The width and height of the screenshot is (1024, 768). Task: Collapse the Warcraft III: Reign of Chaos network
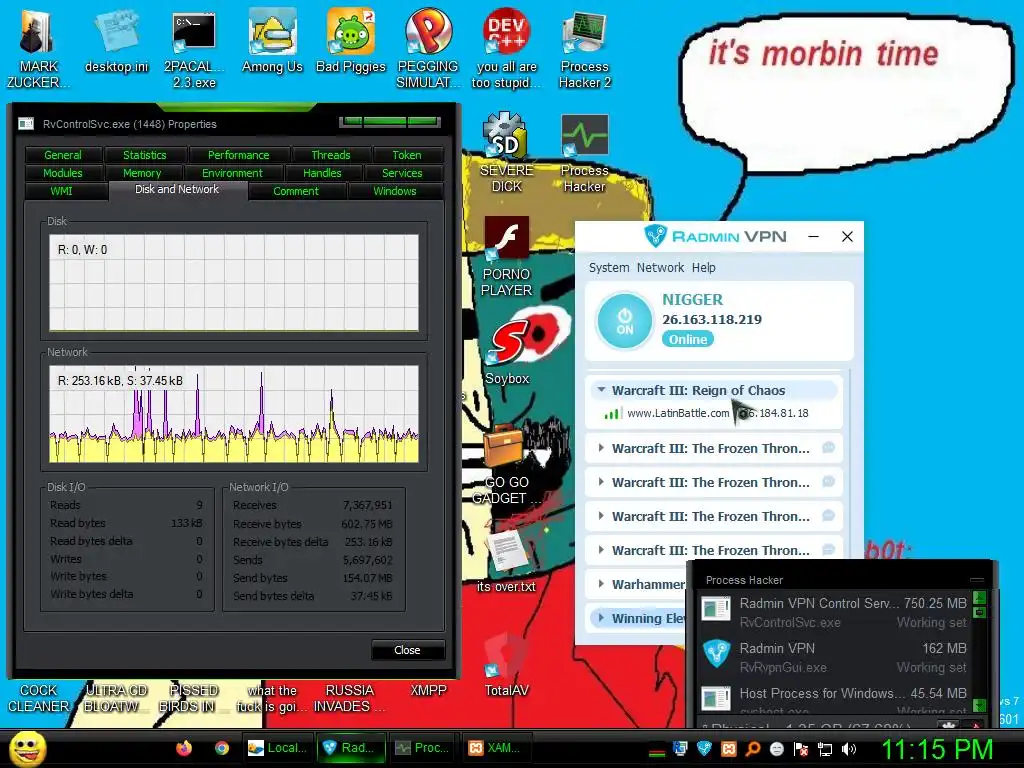click(x=601, y=390)
